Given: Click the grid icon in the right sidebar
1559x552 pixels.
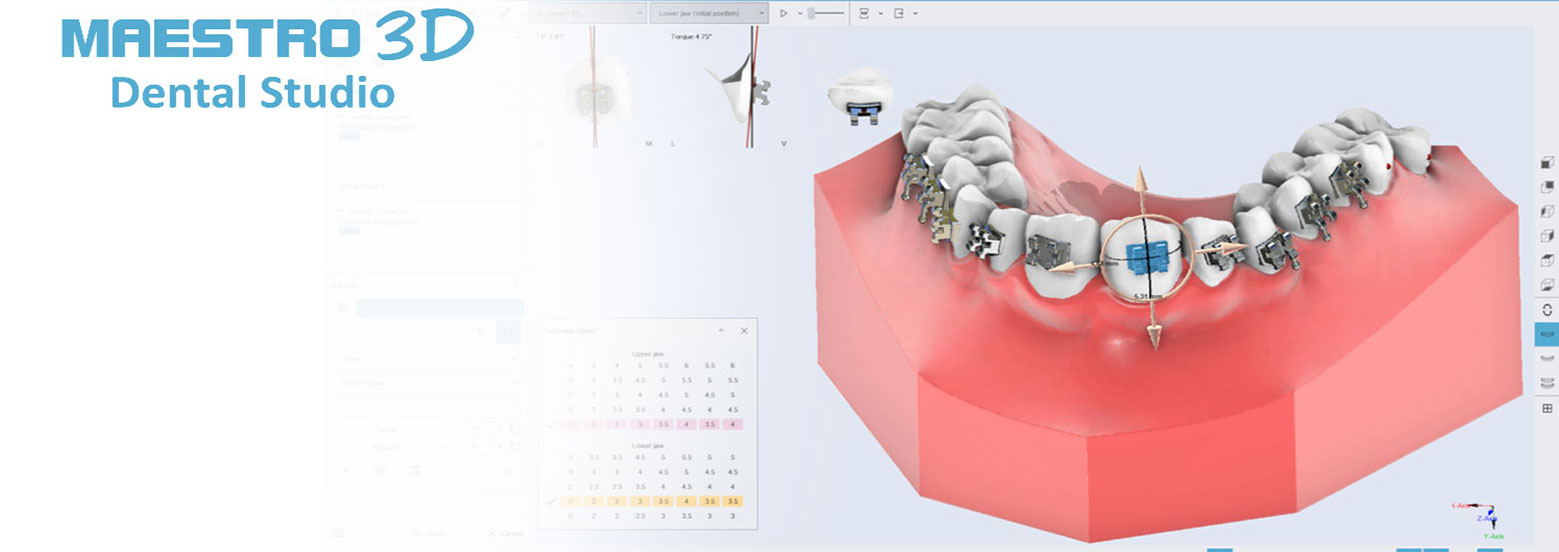Looking at the screenshot, I should coord(1547,408).
